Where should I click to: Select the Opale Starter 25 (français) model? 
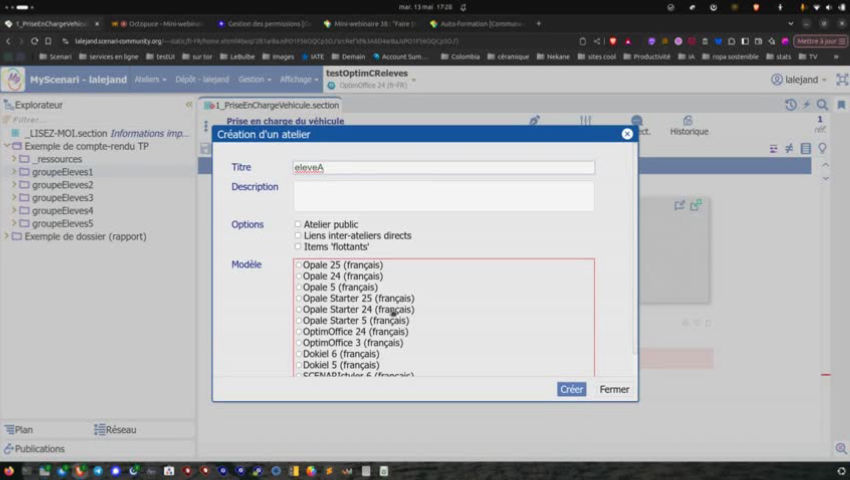(299, 298)
